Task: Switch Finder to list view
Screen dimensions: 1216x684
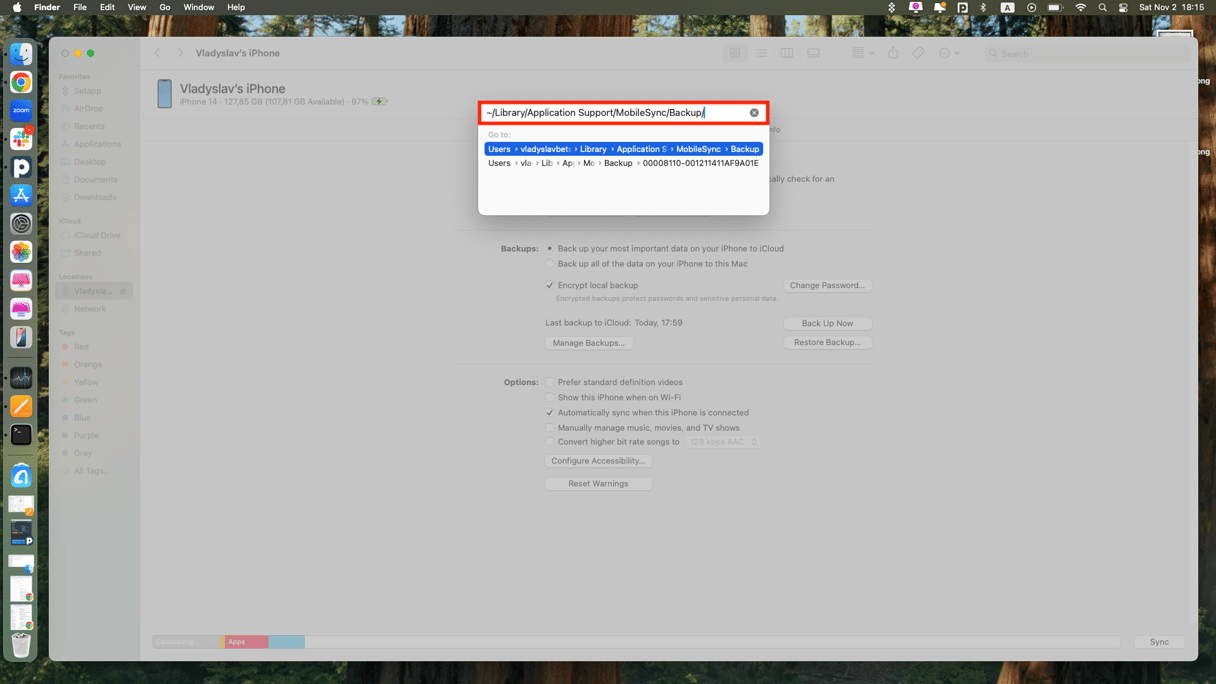Action: pyautogui.click(x=761, y=53)
